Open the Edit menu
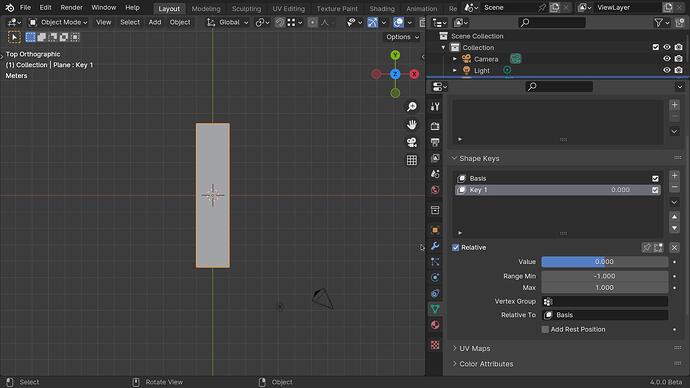 (x=45, y=7)
